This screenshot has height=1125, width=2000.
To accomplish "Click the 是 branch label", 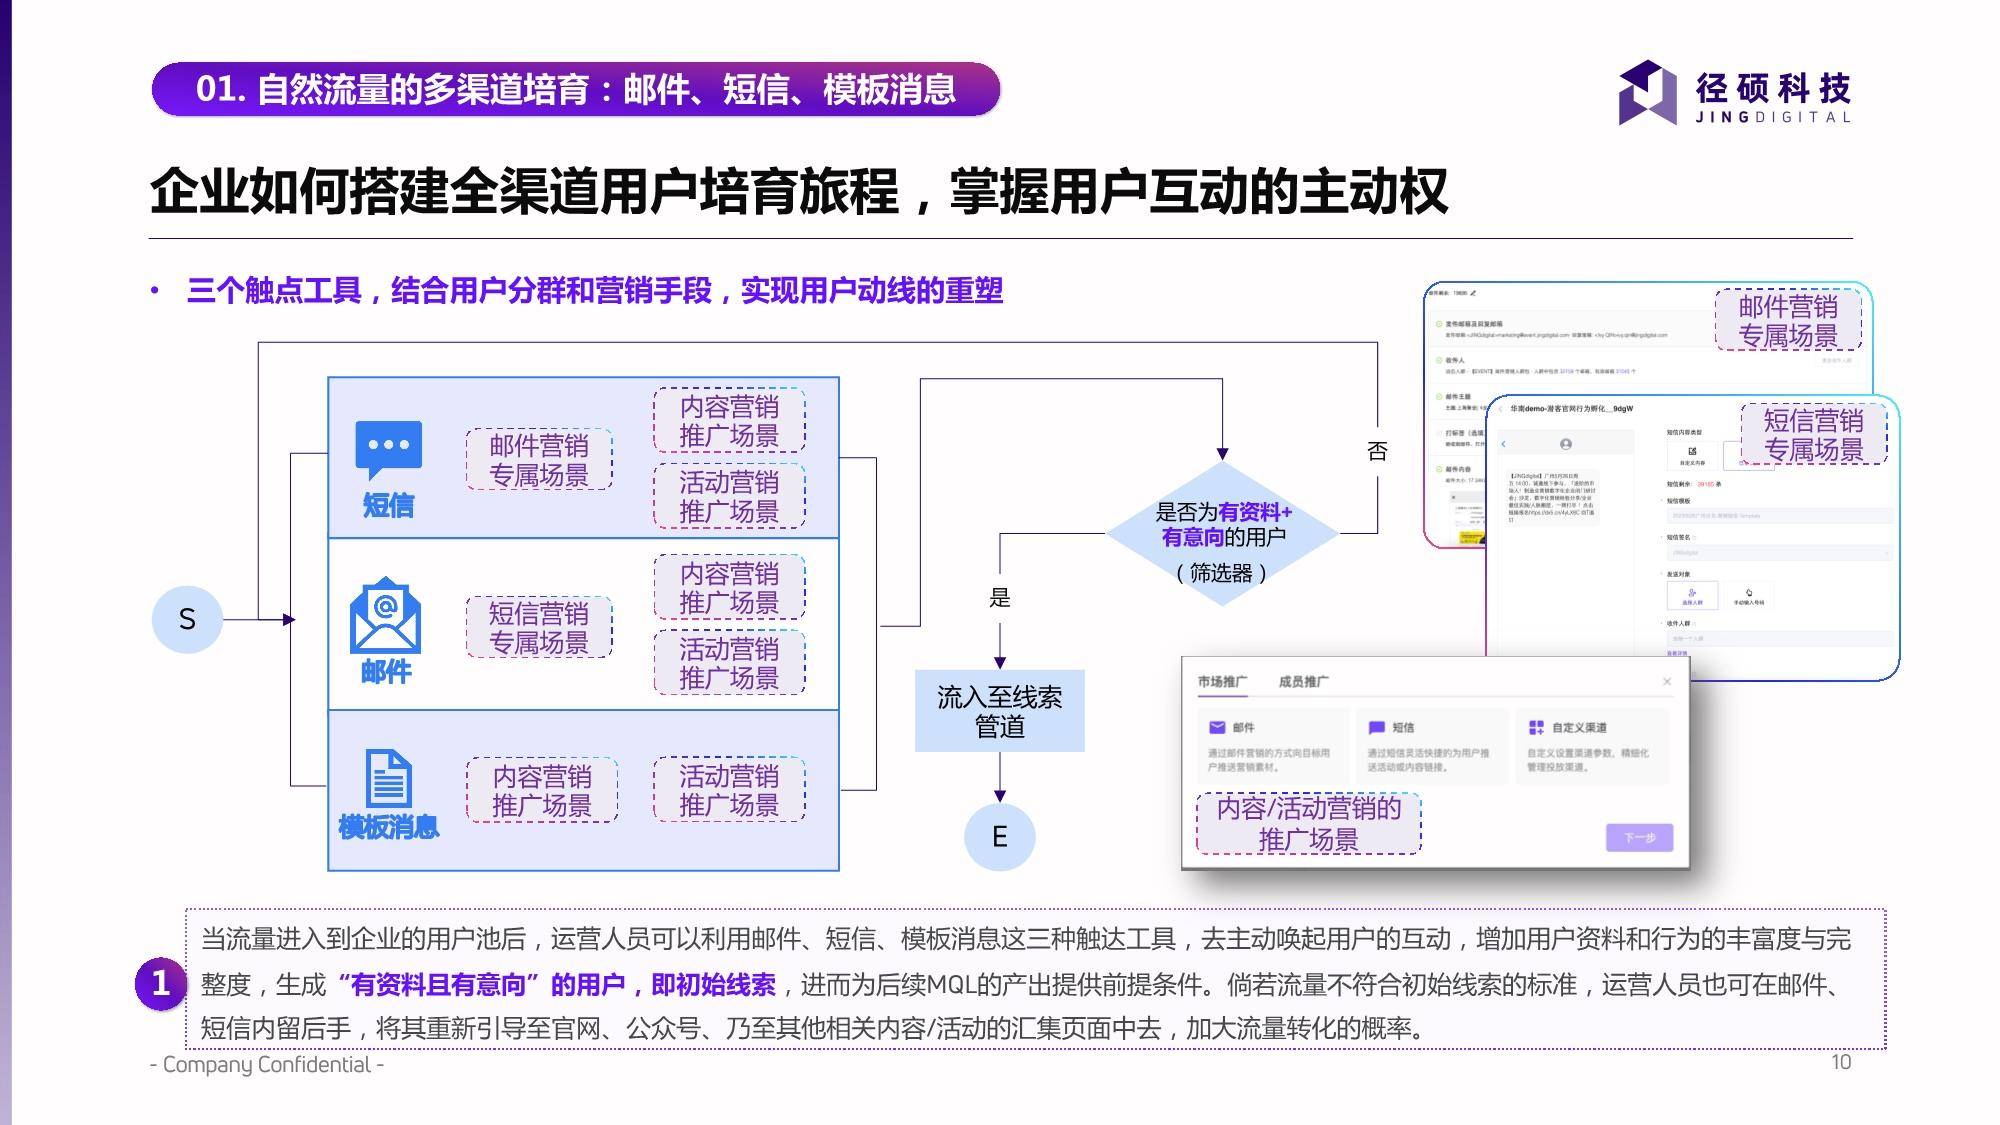I will pyautogui.click(x=1000, y=598).
